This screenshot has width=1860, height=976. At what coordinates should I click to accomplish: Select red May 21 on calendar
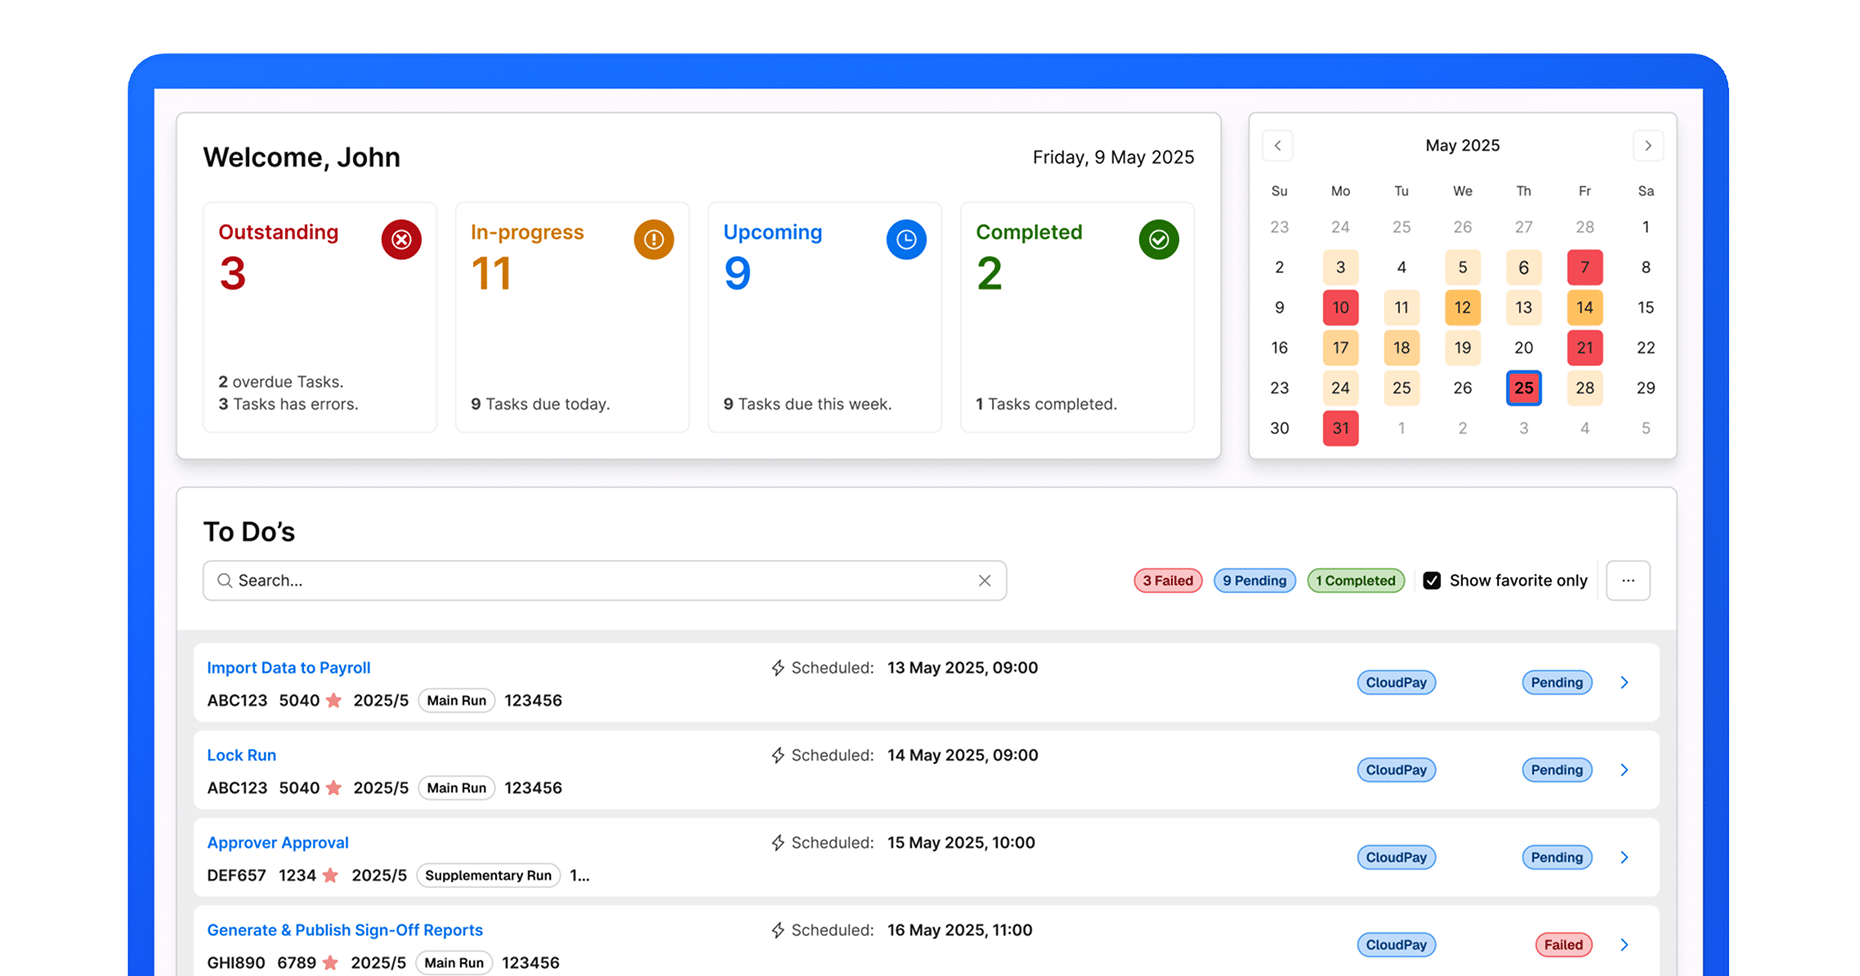1585,347
